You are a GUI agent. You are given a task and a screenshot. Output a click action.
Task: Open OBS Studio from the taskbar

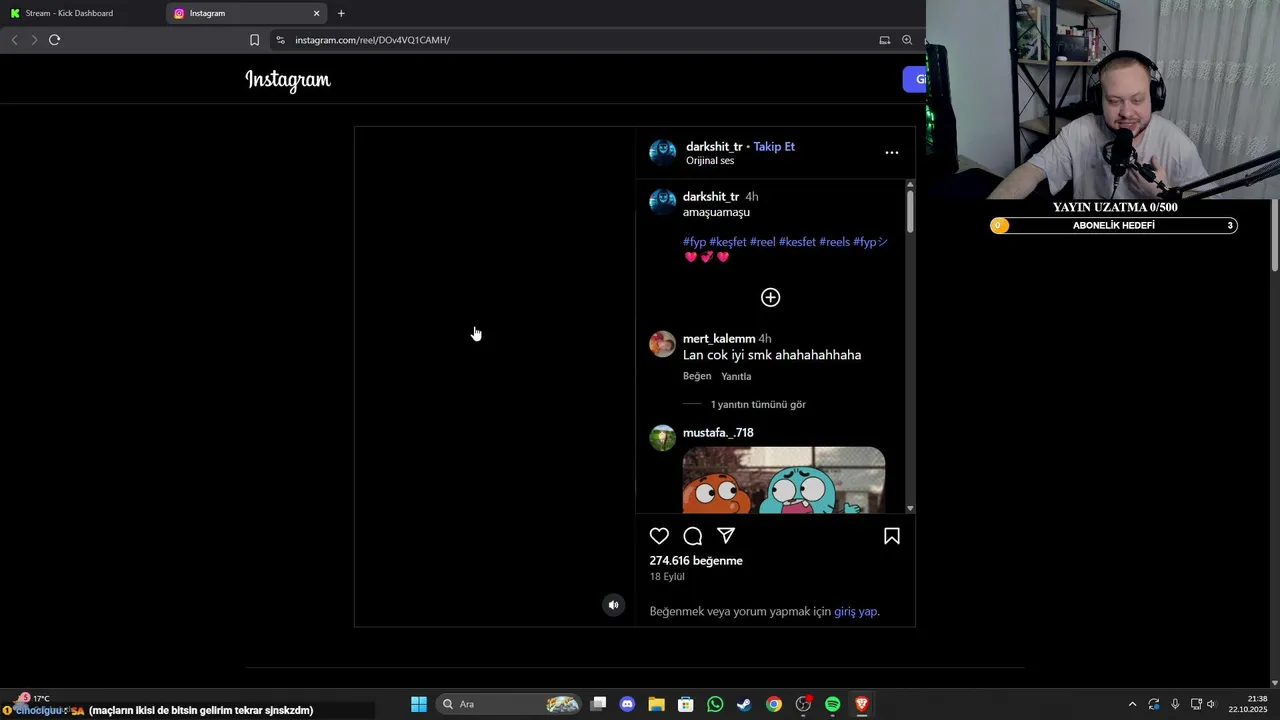[803, 704]
